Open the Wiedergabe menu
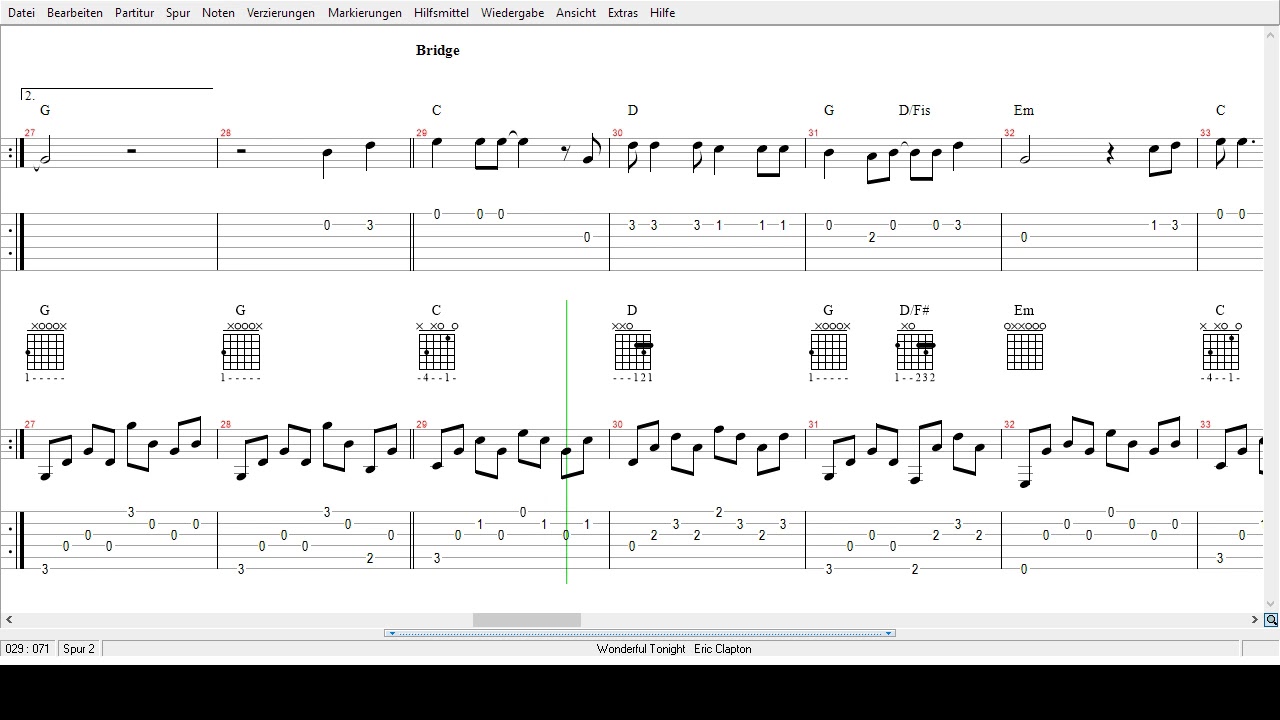Screen dimensions: 1280x720 512,13
